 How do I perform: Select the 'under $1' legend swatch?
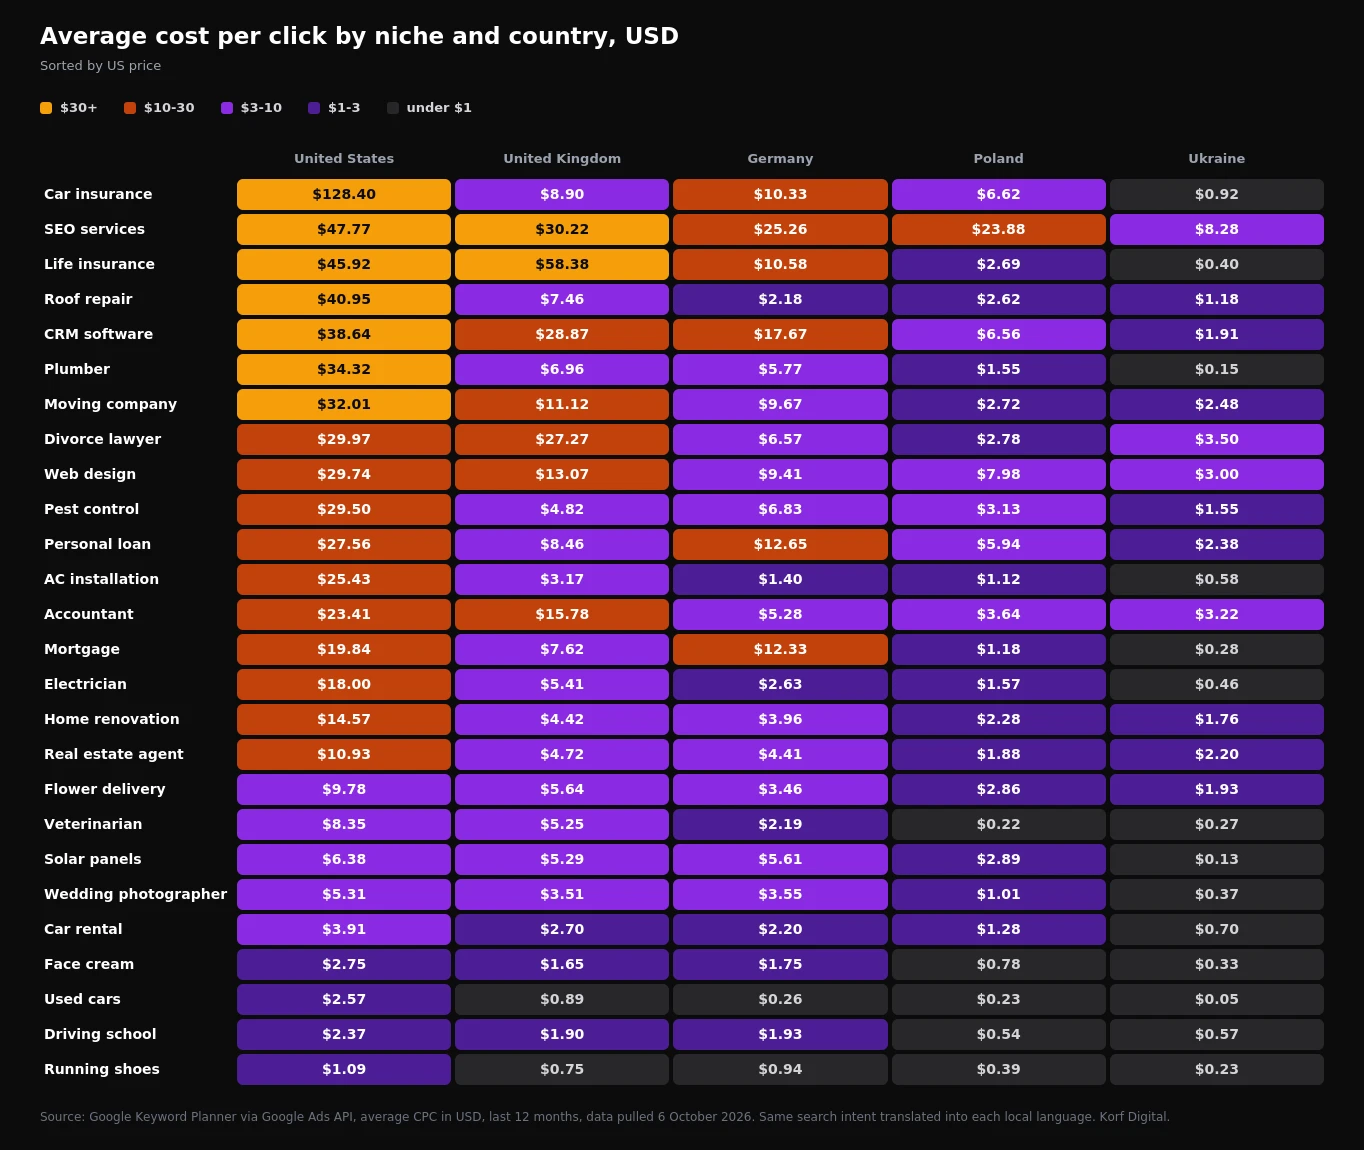pyautogui.click(x=393, y=108)
